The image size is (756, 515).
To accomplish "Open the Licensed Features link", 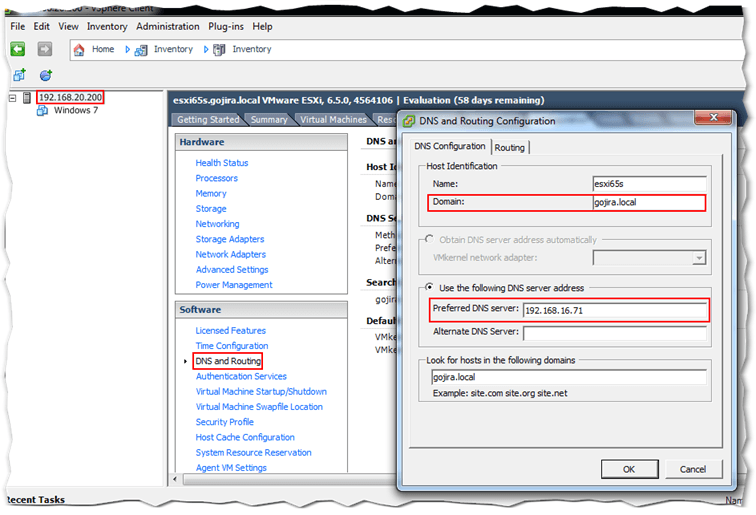I will [x=230, y=331].
